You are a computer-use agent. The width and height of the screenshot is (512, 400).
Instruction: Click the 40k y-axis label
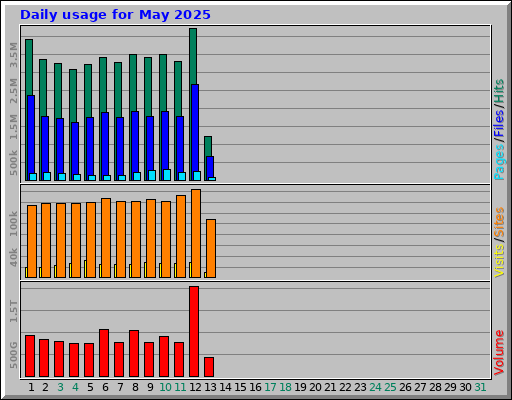pos(13,257)
